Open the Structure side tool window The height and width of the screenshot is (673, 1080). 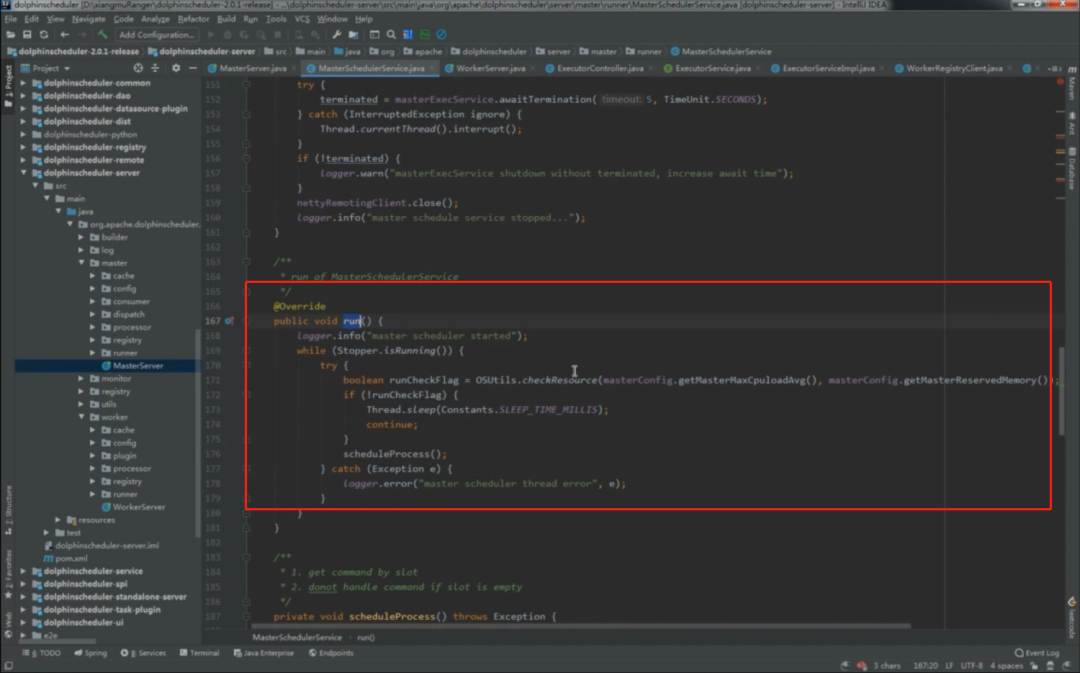click(x=8, y=510)
